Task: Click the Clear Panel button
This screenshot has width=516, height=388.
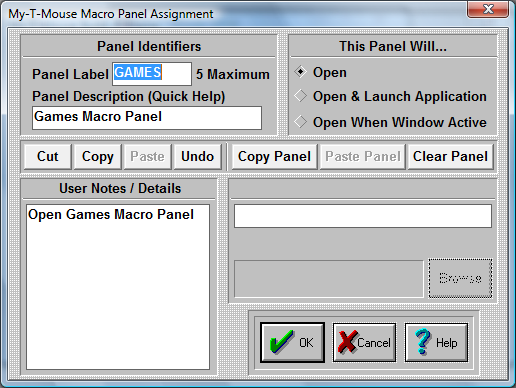Action: (450, 157)
